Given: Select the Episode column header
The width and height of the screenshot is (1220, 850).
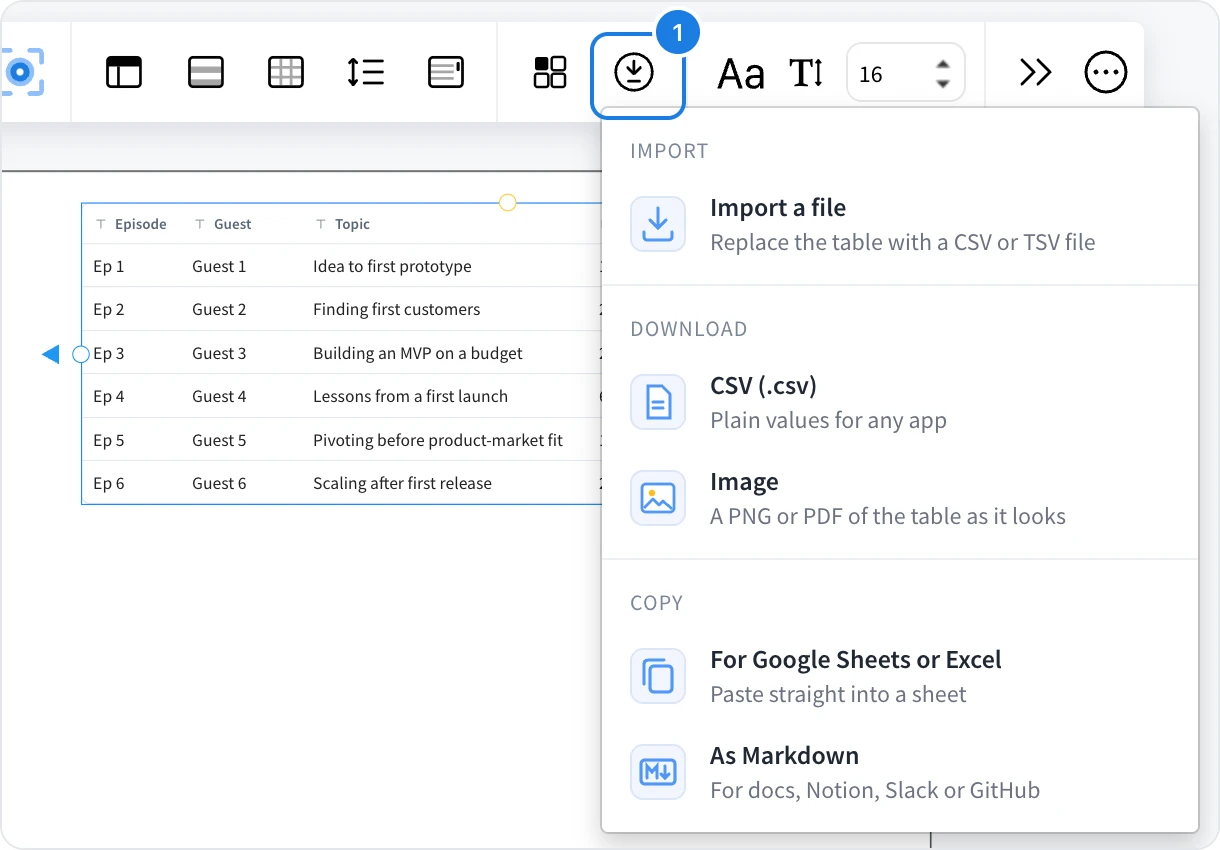Looking at the screenshot, I should point(131,224).
